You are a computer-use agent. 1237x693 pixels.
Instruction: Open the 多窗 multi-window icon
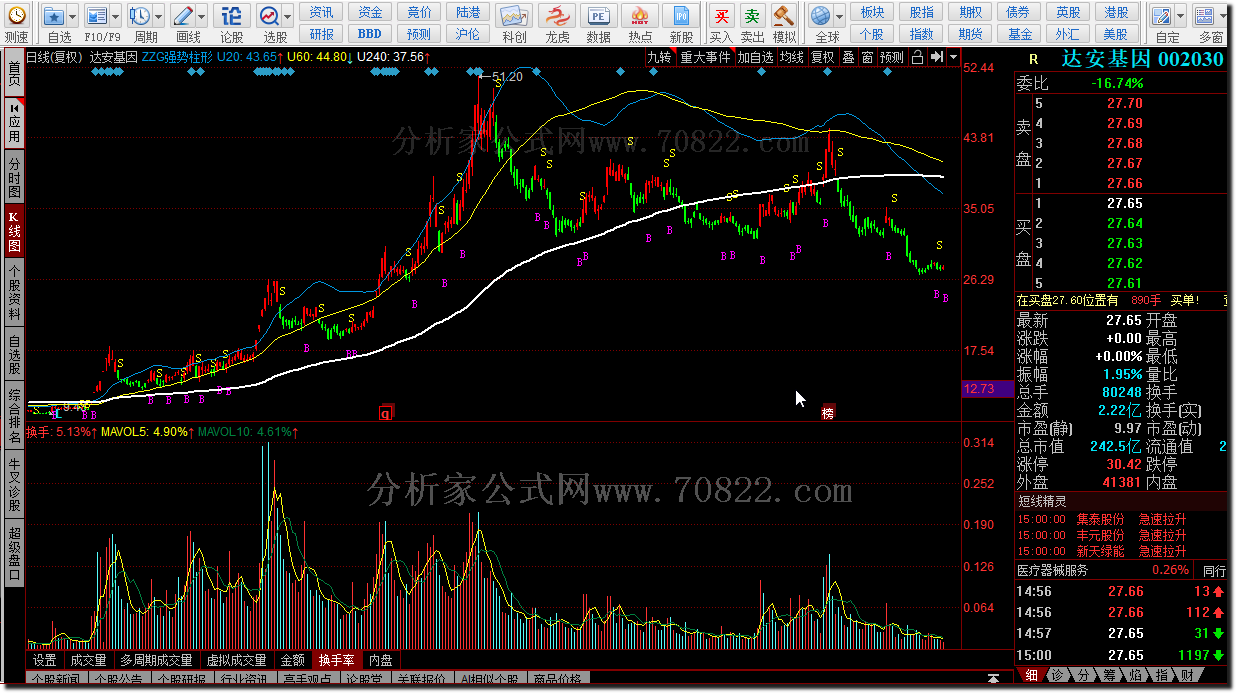1205,16
